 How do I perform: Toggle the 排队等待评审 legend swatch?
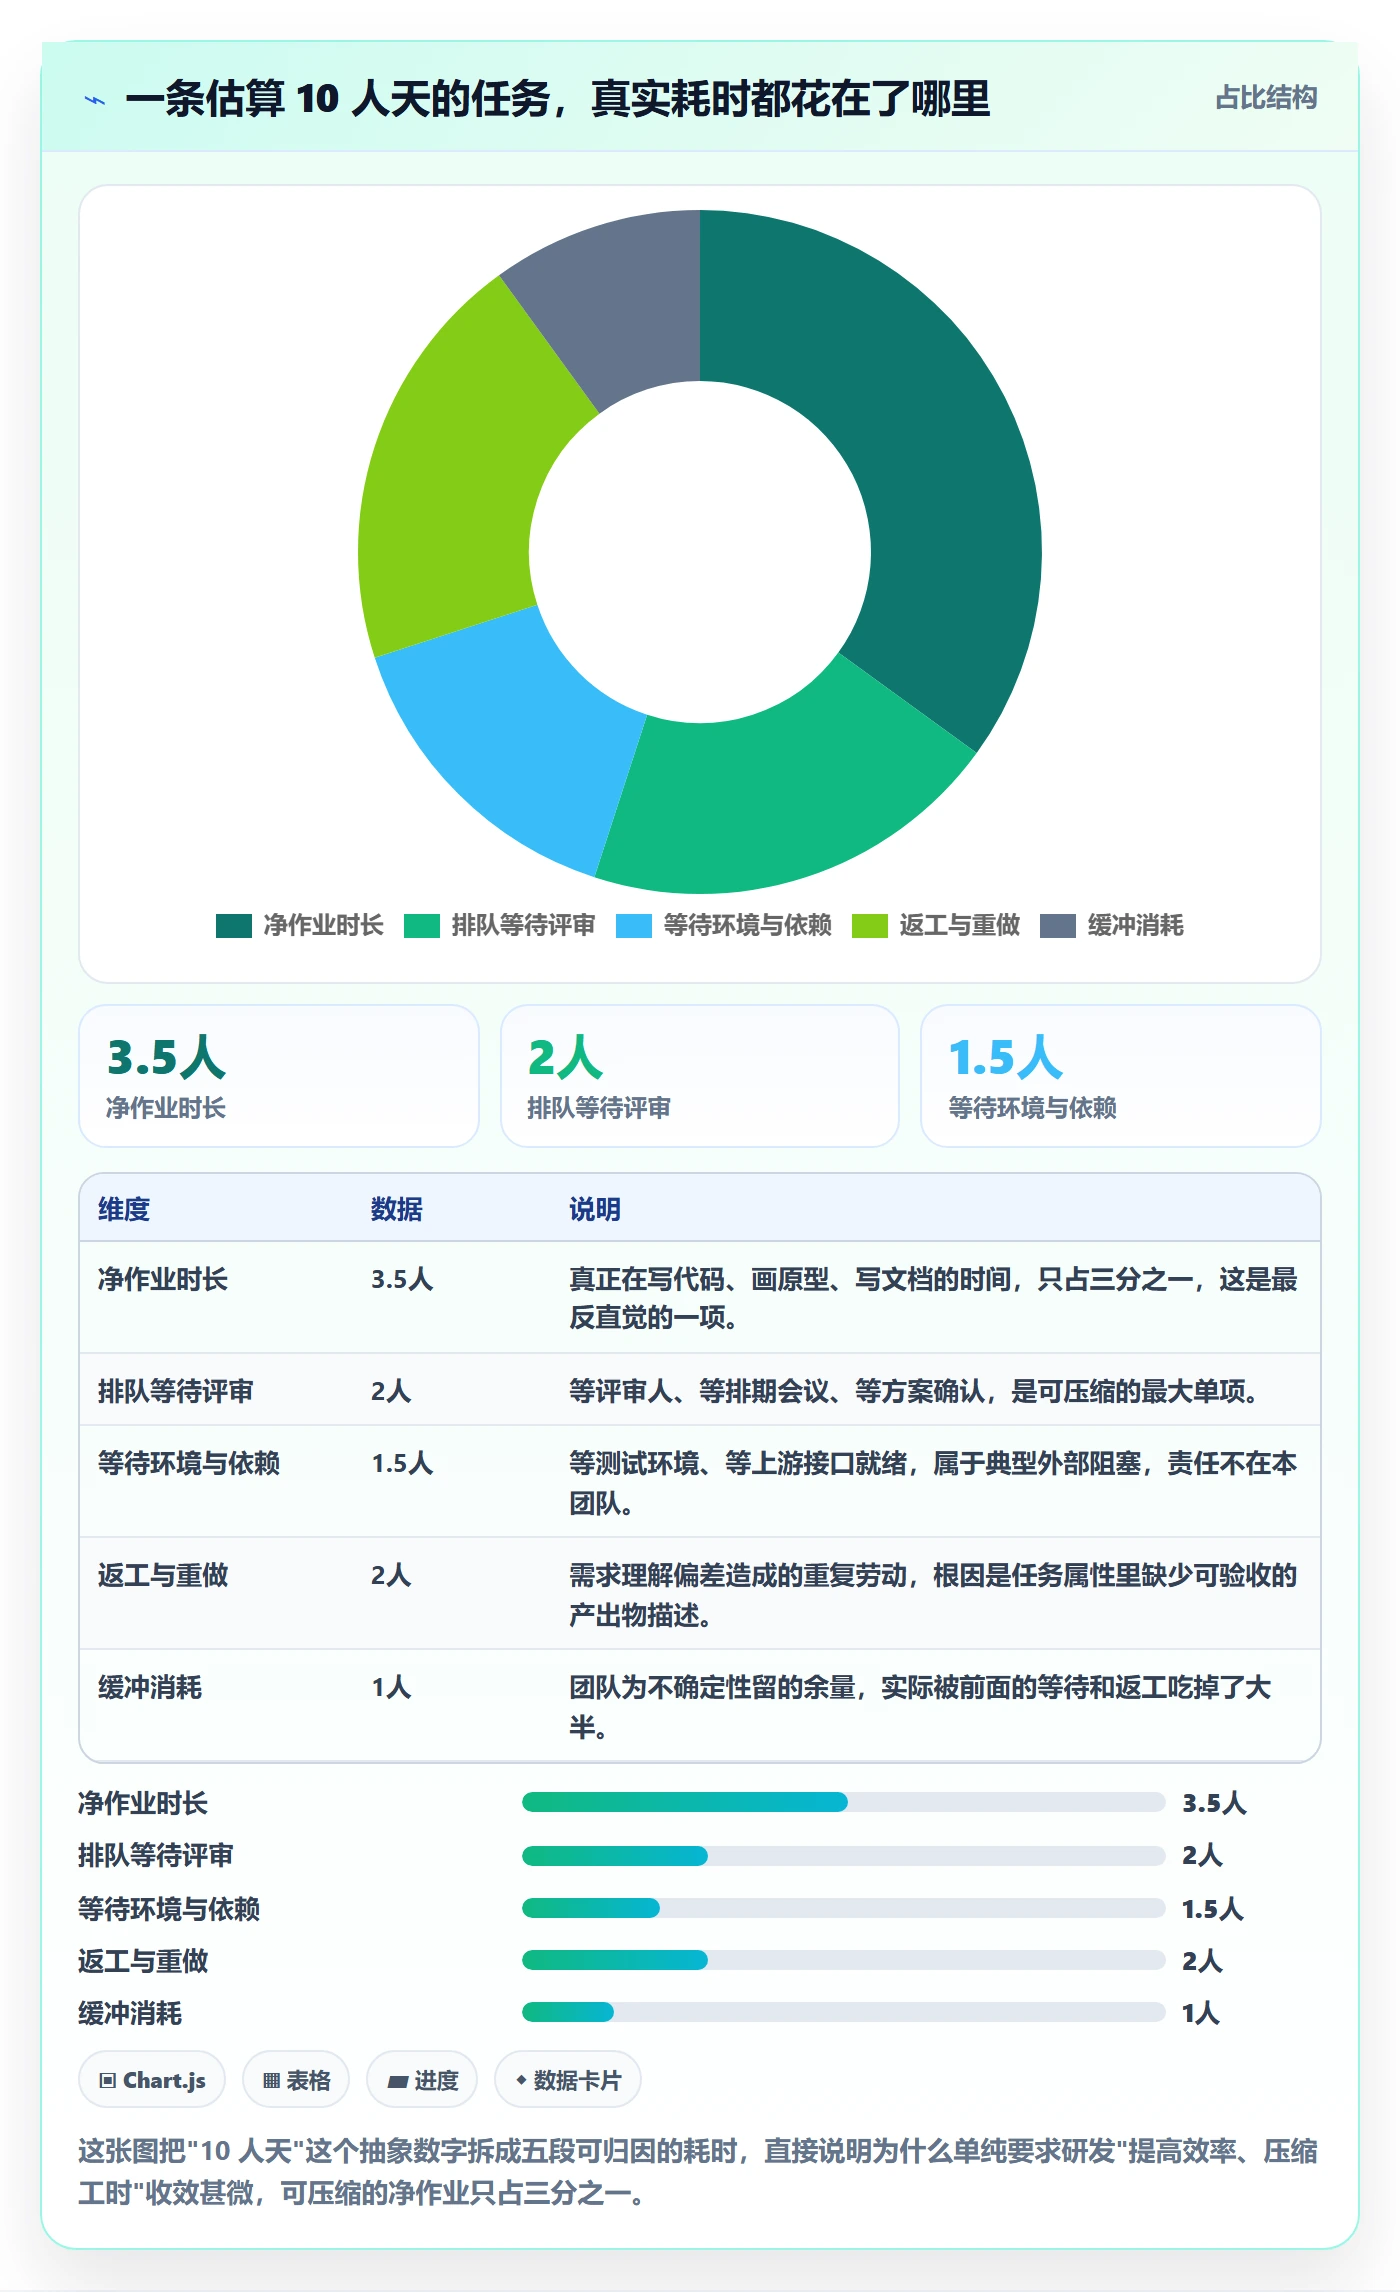[x=422, y=926]
